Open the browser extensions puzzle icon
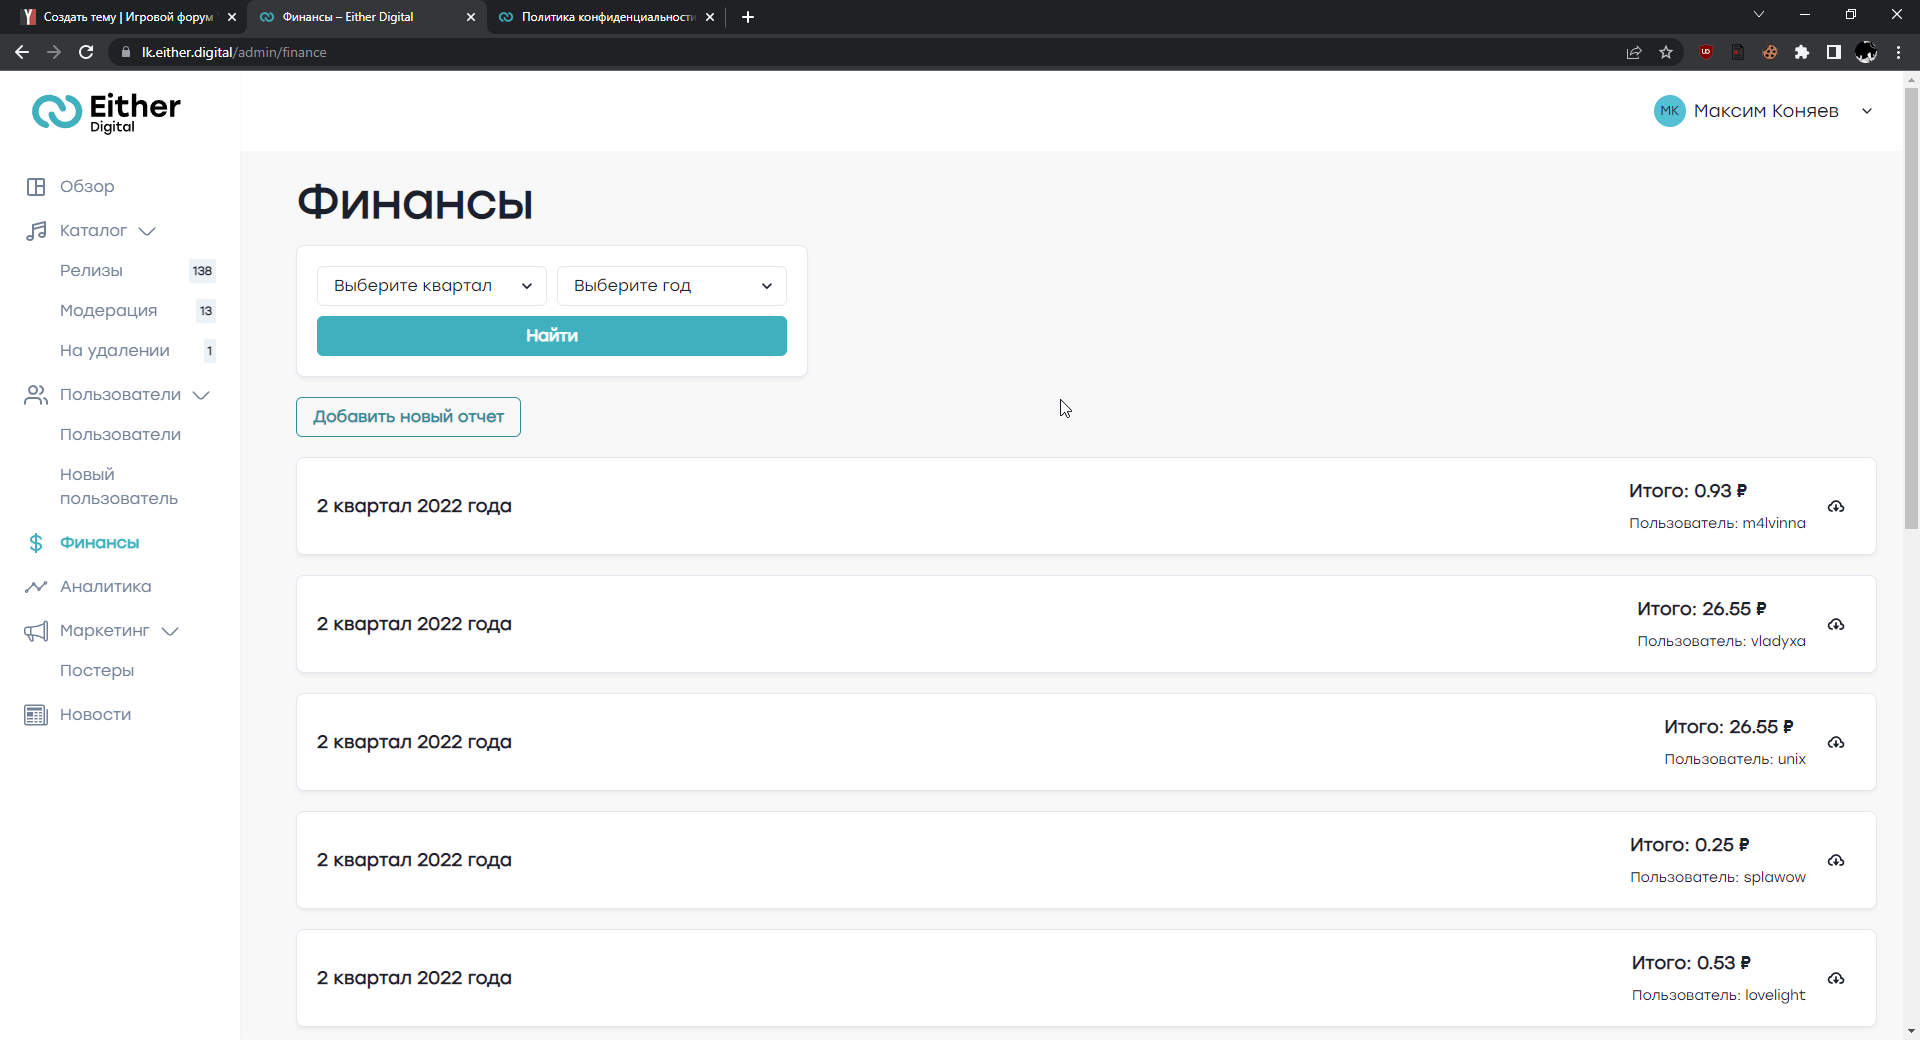The width and height of the screenshot is (1920, 1040). tap(1802, 52)
